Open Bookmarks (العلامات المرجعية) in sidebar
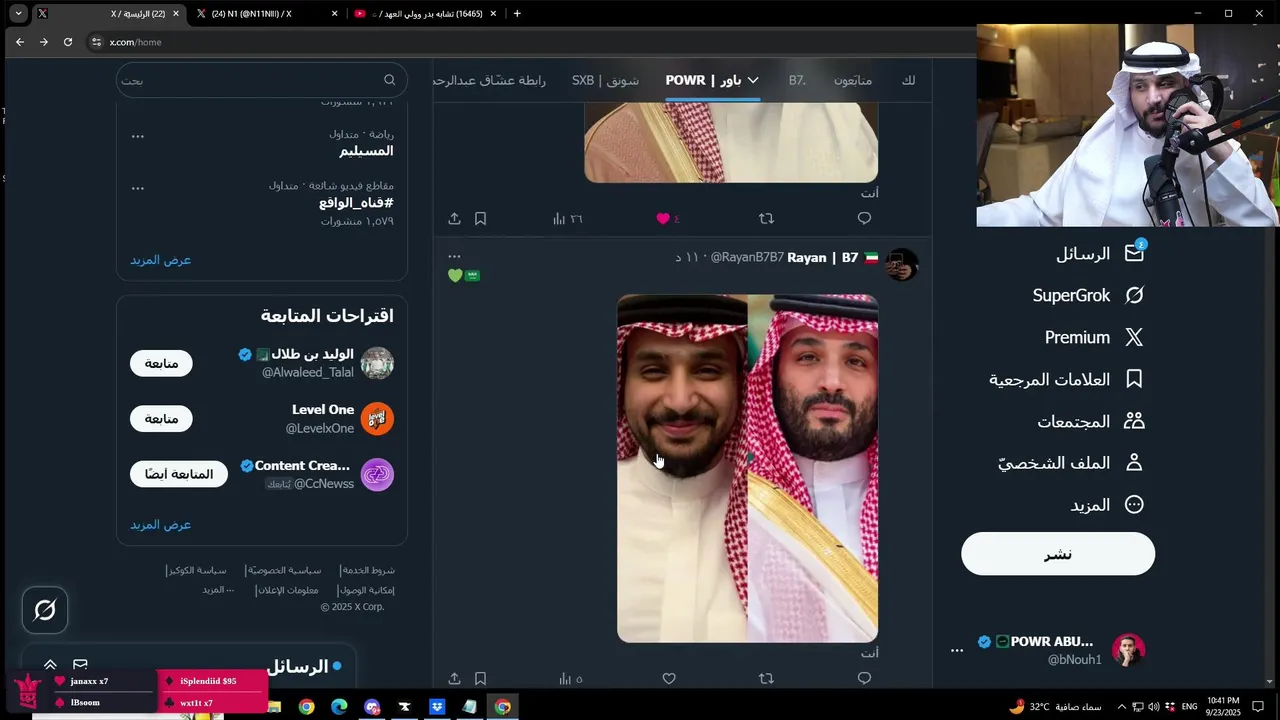Screen dimensions: 1280x720 1066,380
